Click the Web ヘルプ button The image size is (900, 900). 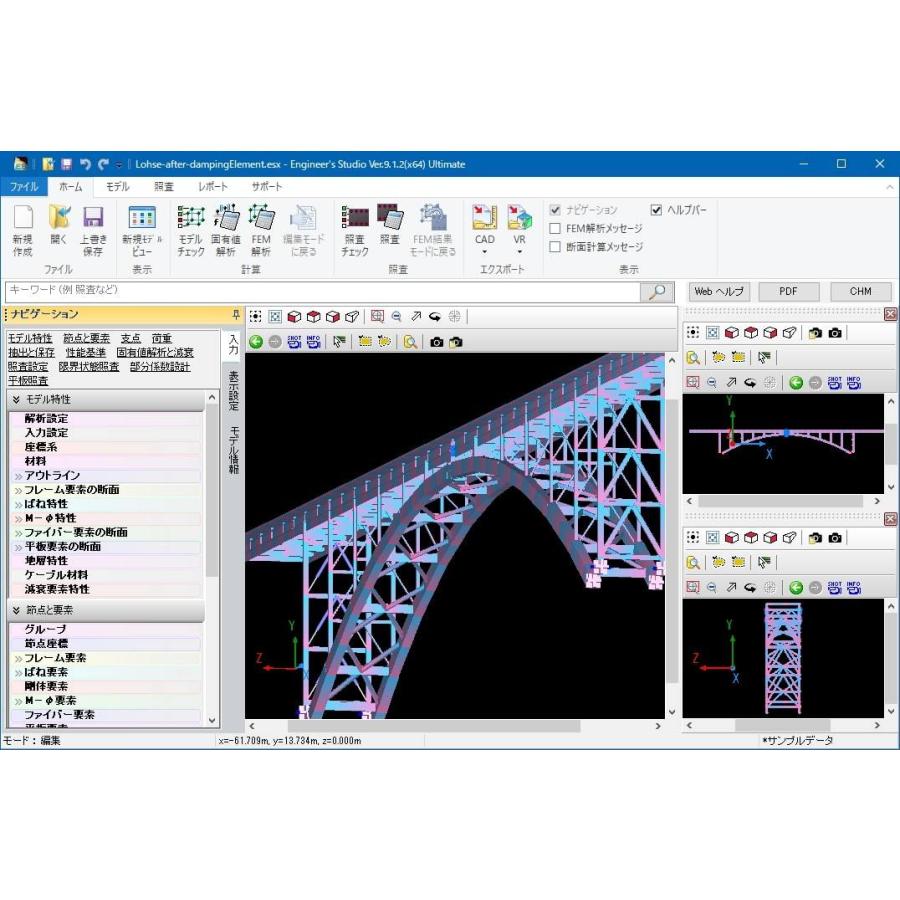point(719,292)
